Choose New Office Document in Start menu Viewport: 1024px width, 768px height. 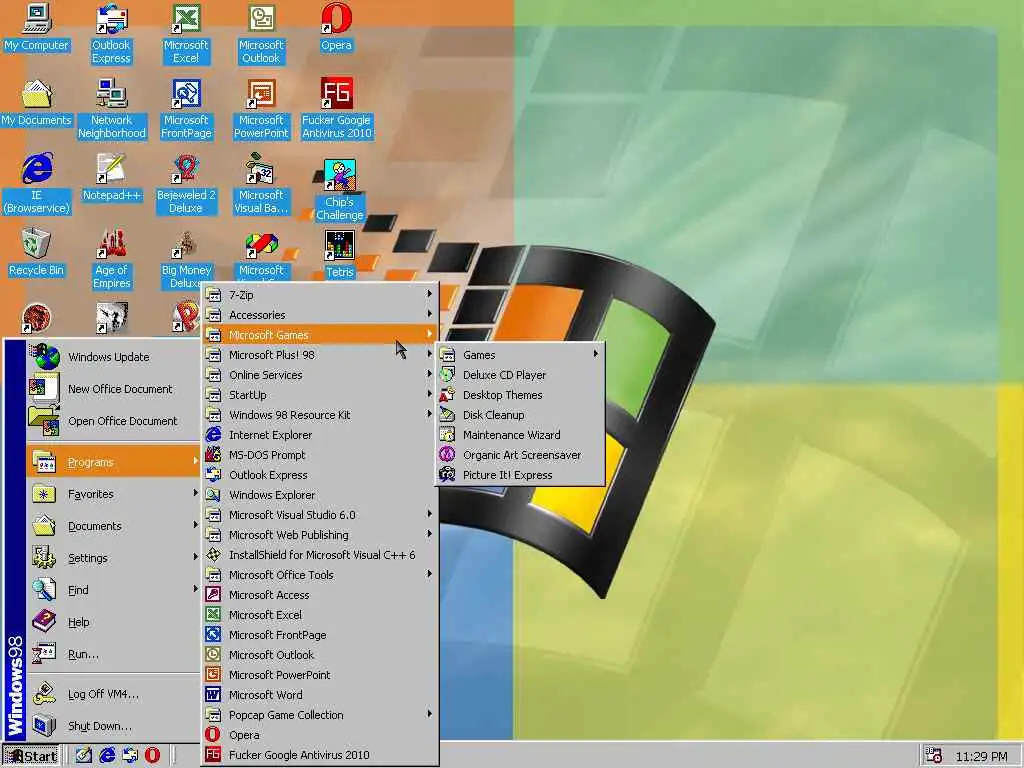(112, 389)
